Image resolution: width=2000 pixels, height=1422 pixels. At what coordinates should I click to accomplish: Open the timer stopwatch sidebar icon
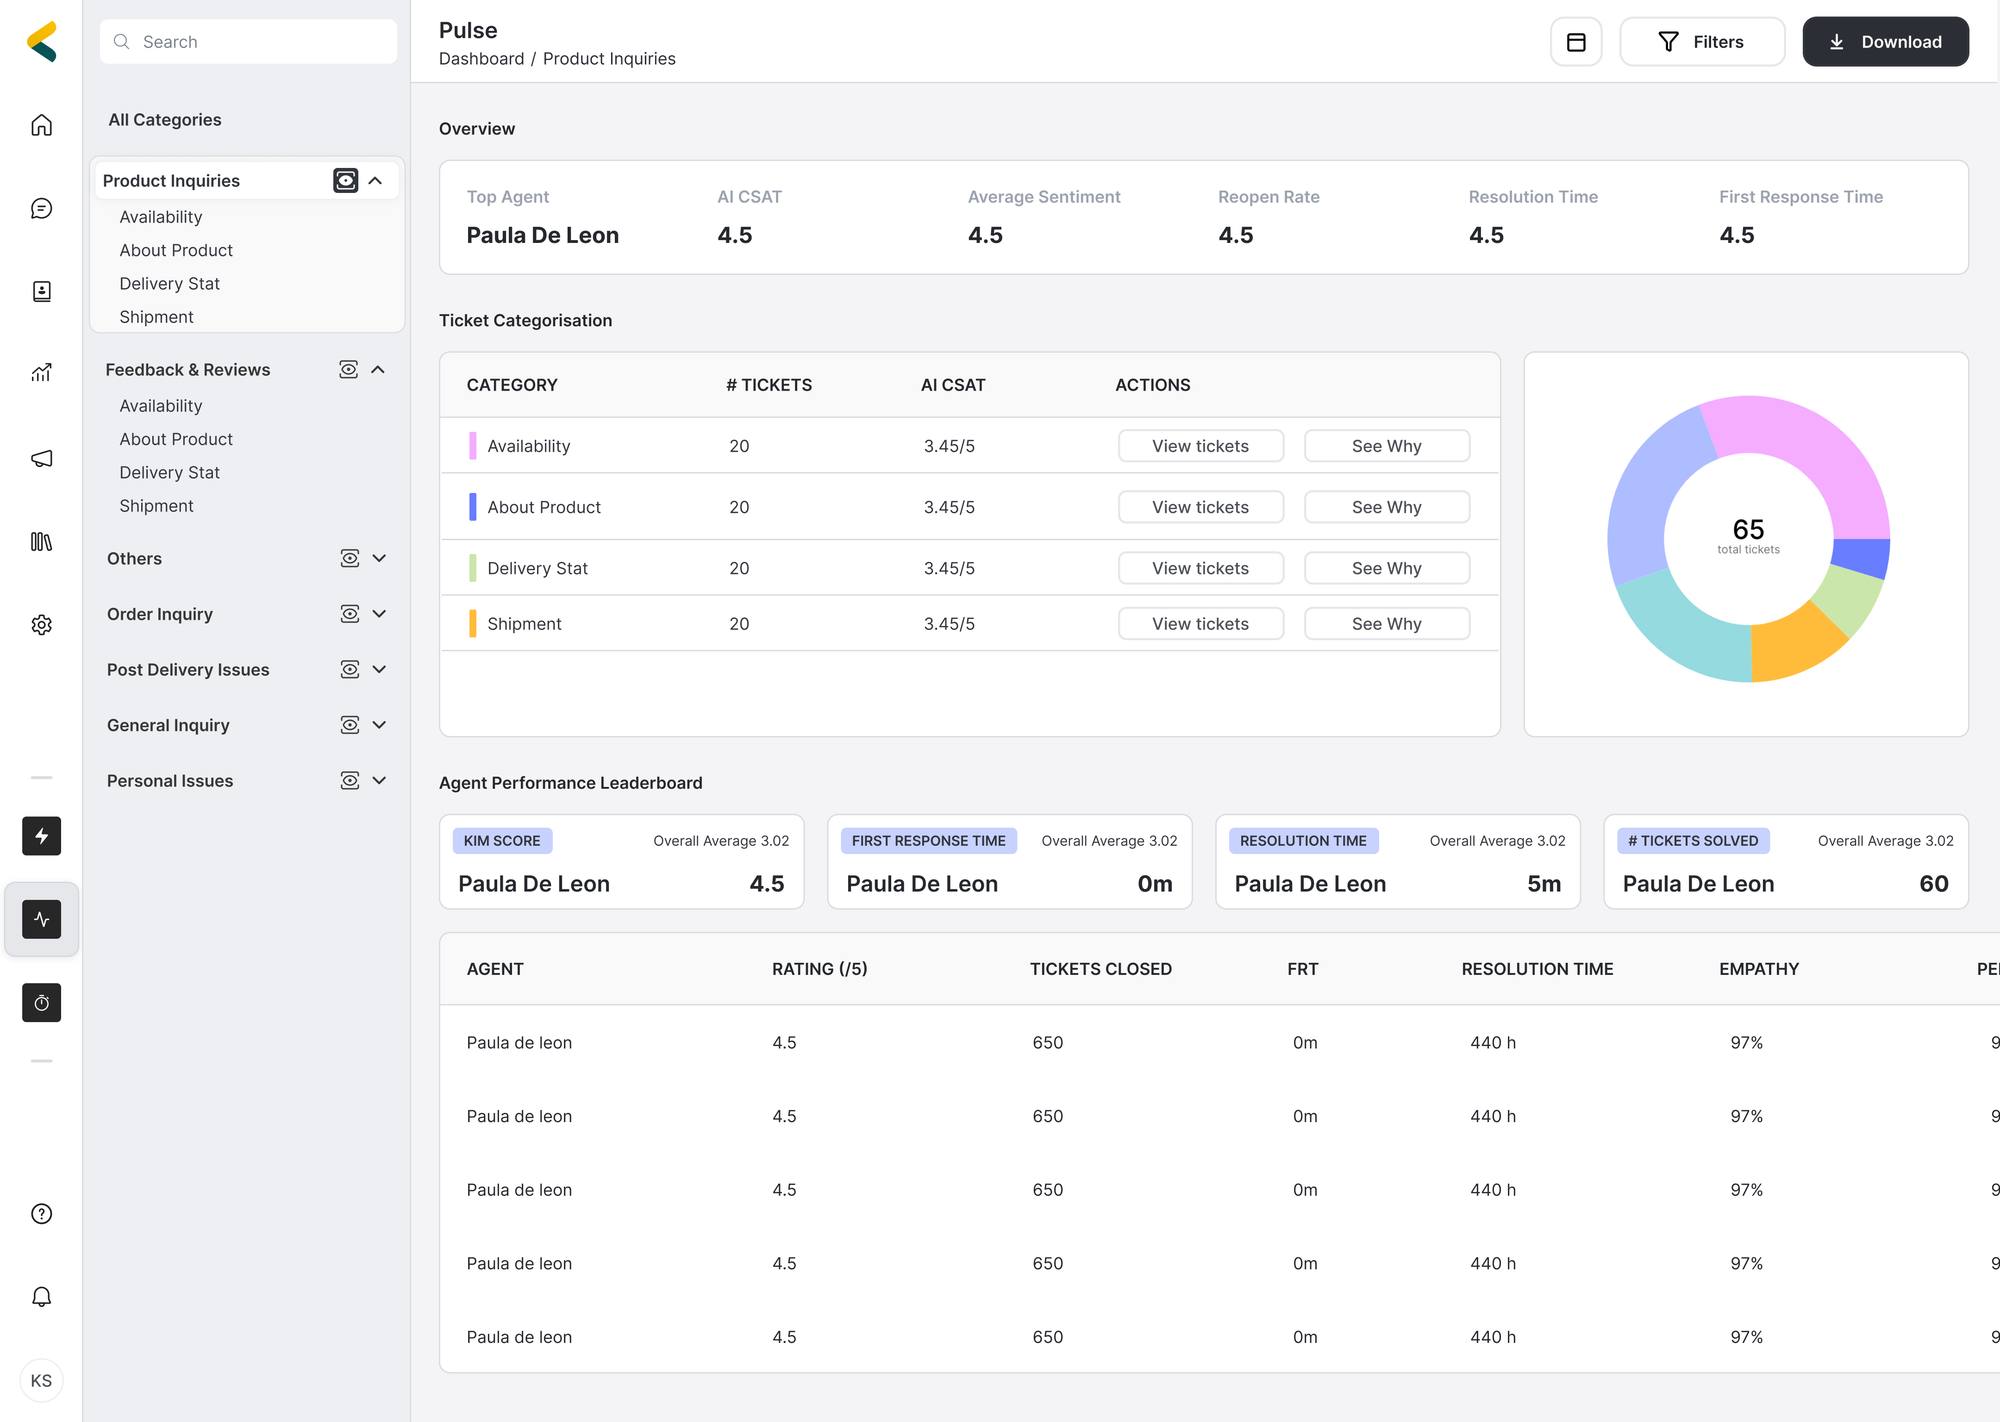[x=41, y=1002]
